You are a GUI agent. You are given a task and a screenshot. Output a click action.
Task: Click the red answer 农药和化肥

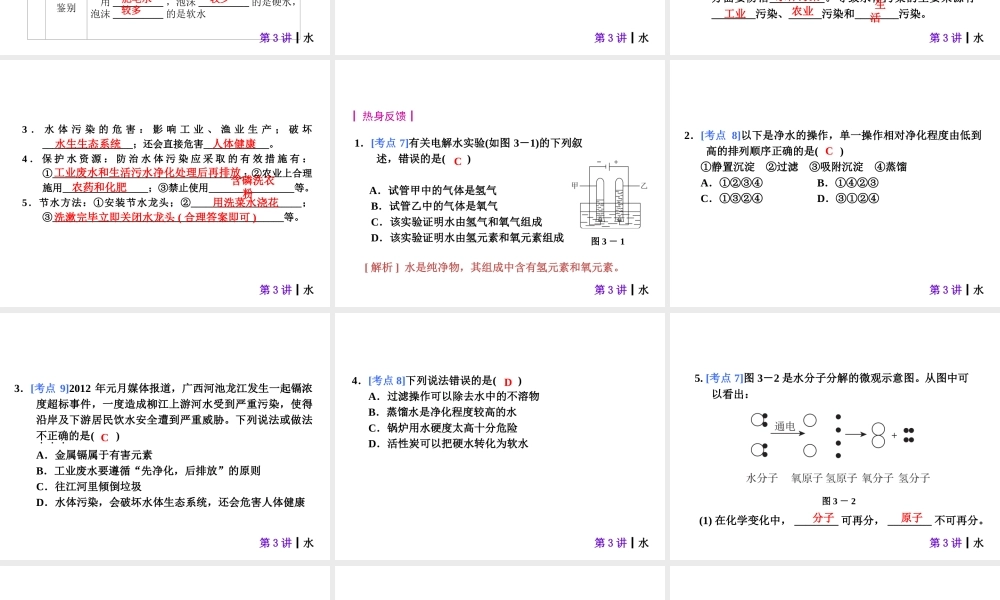click(x=99, y=187)
